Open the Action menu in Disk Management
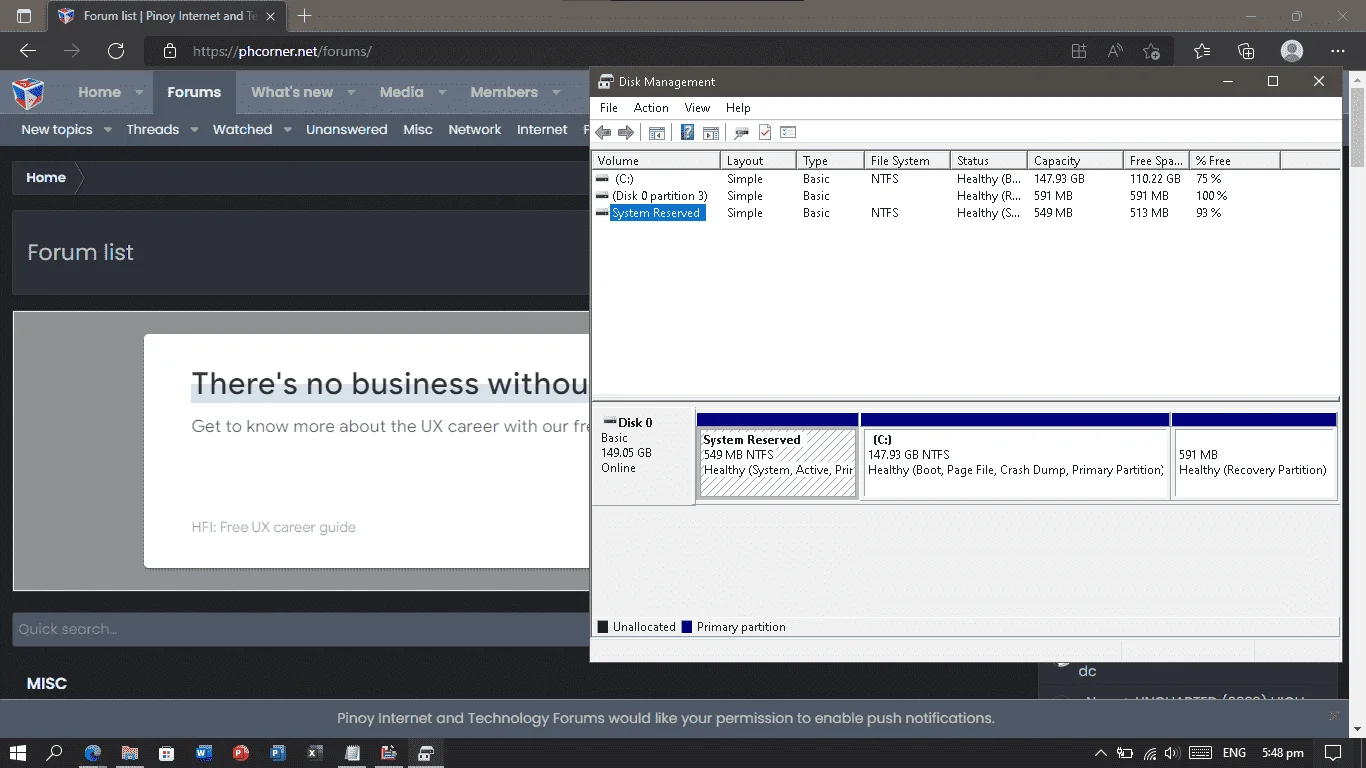 (651, 108)
